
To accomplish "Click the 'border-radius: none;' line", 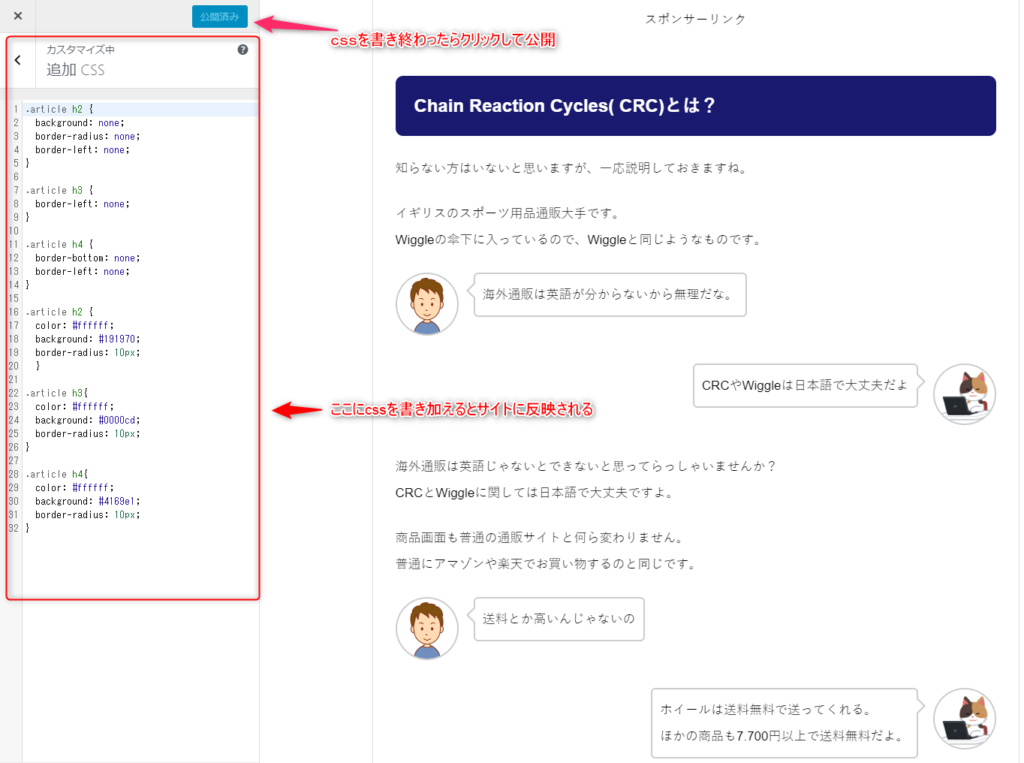I will click(x=87, y=137).
